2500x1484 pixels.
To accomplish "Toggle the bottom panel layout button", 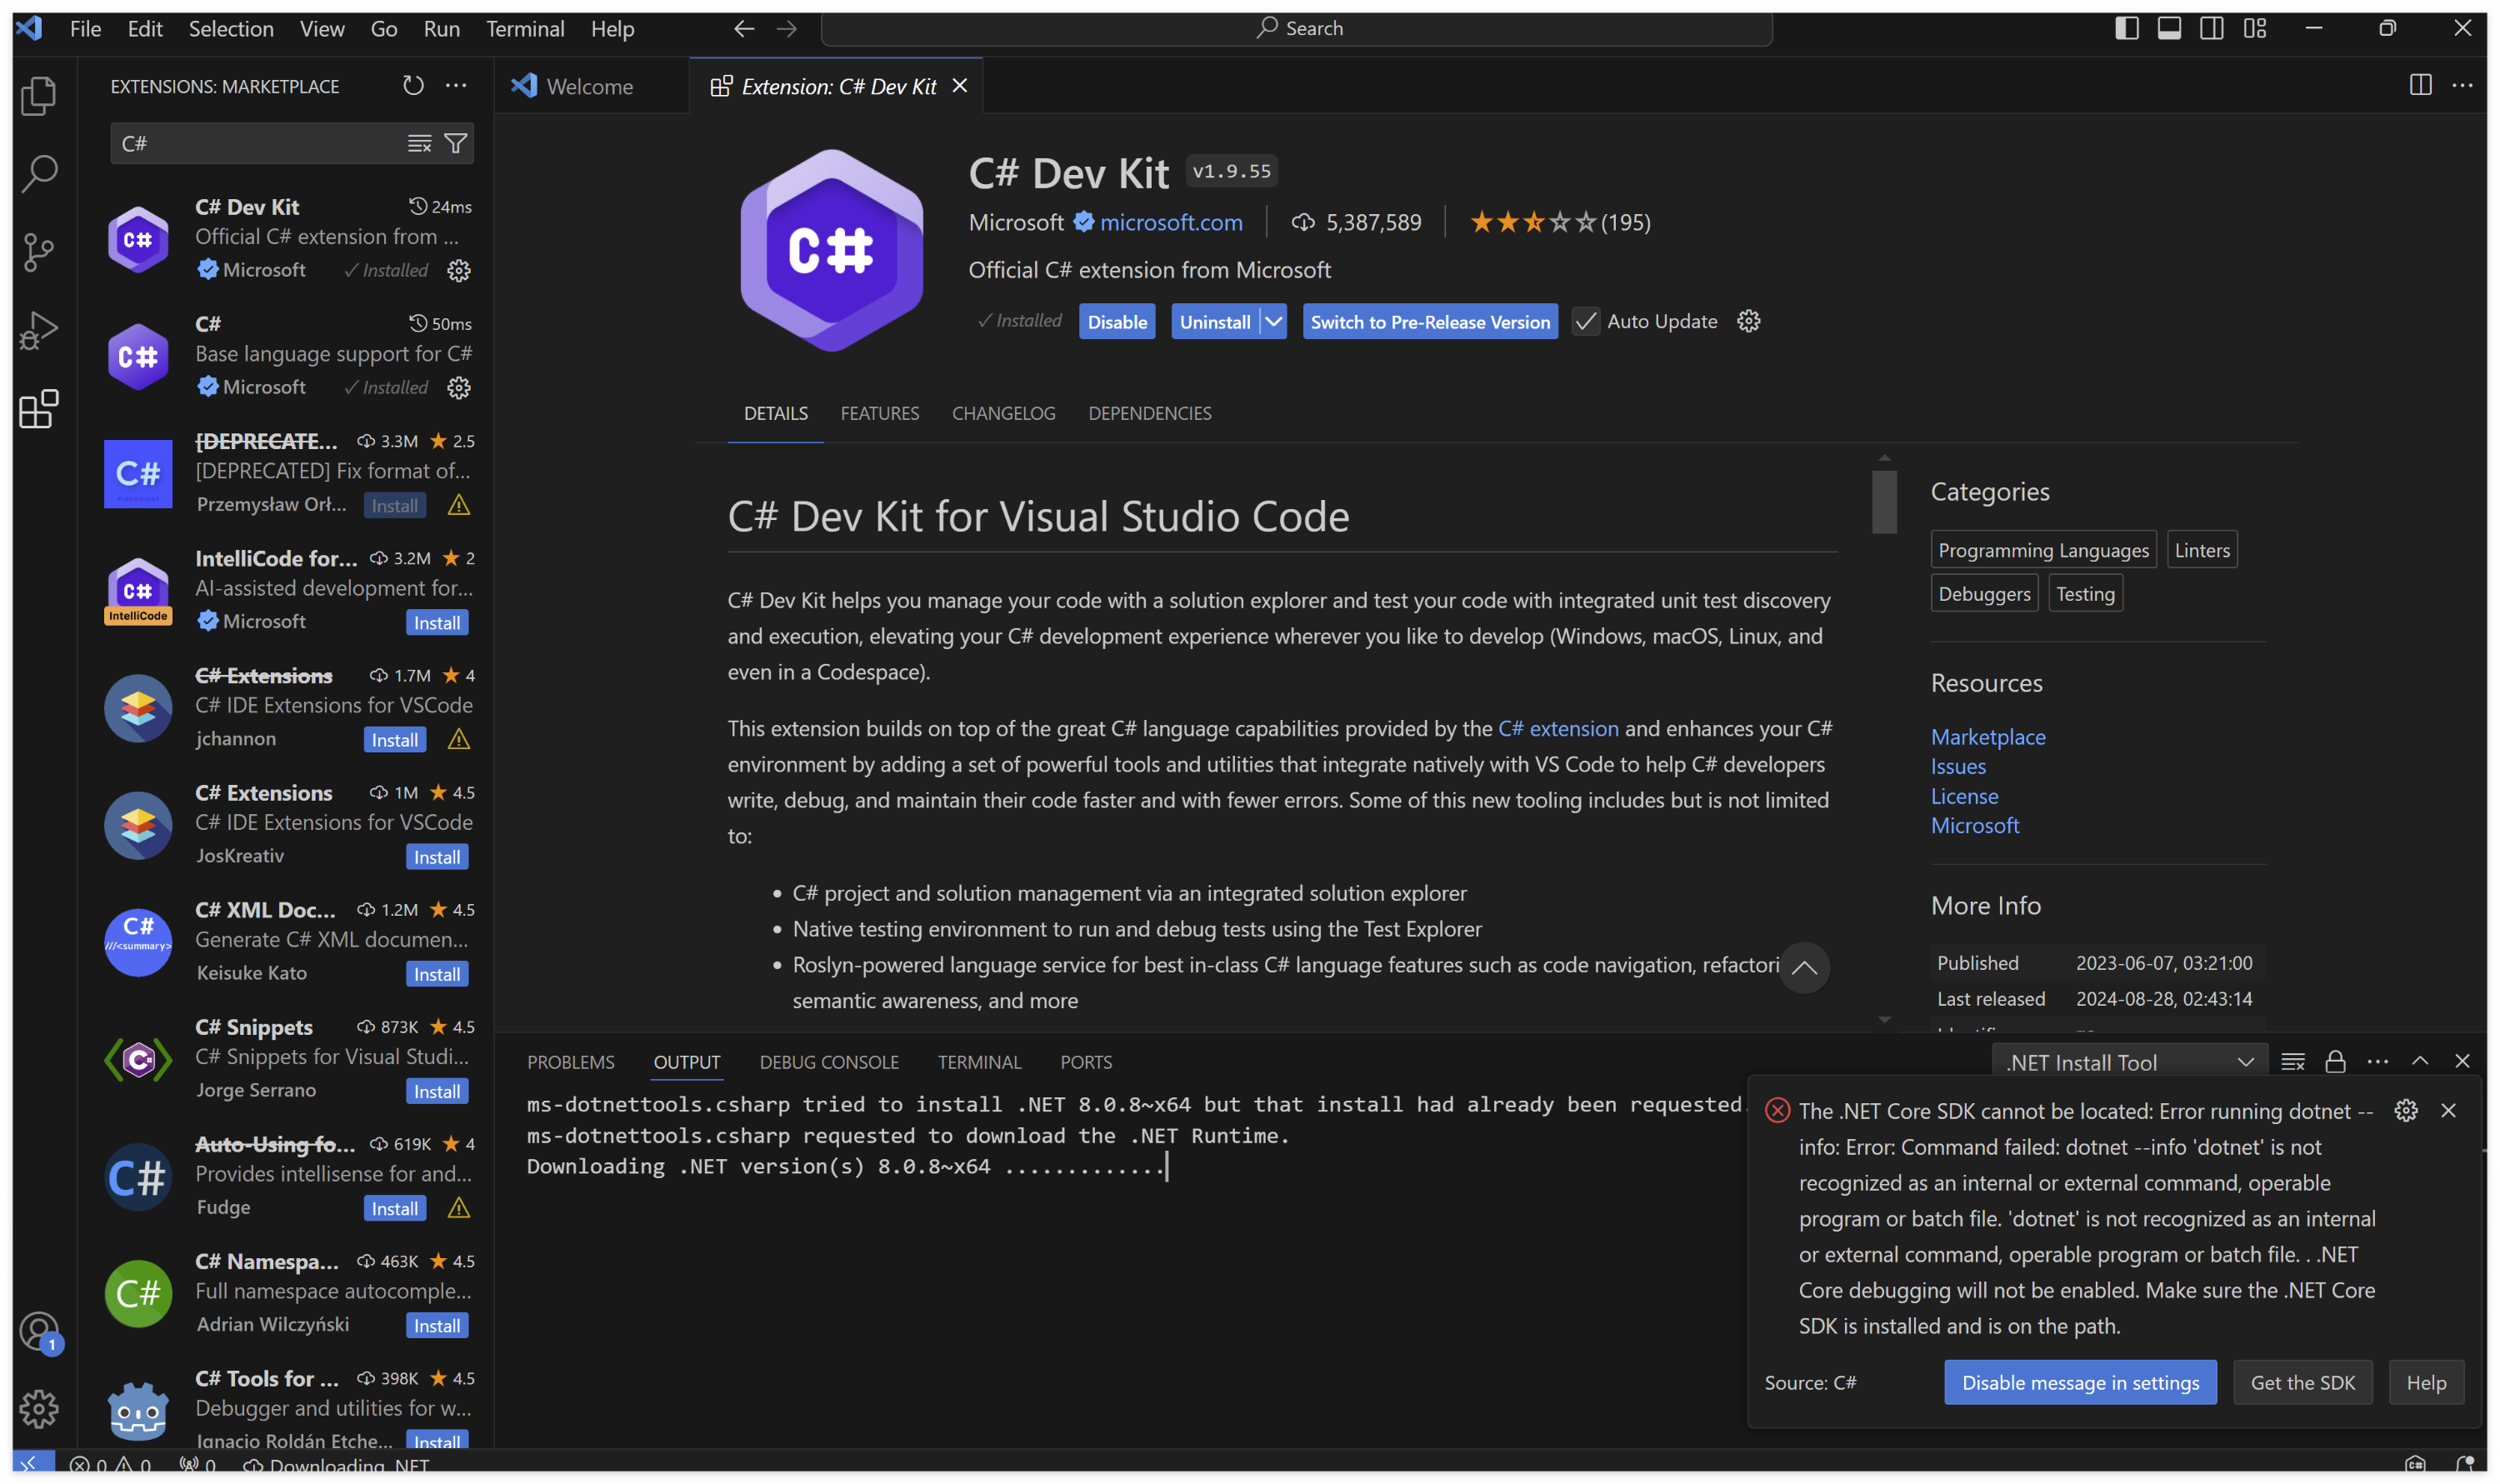I will point(2169,28).
